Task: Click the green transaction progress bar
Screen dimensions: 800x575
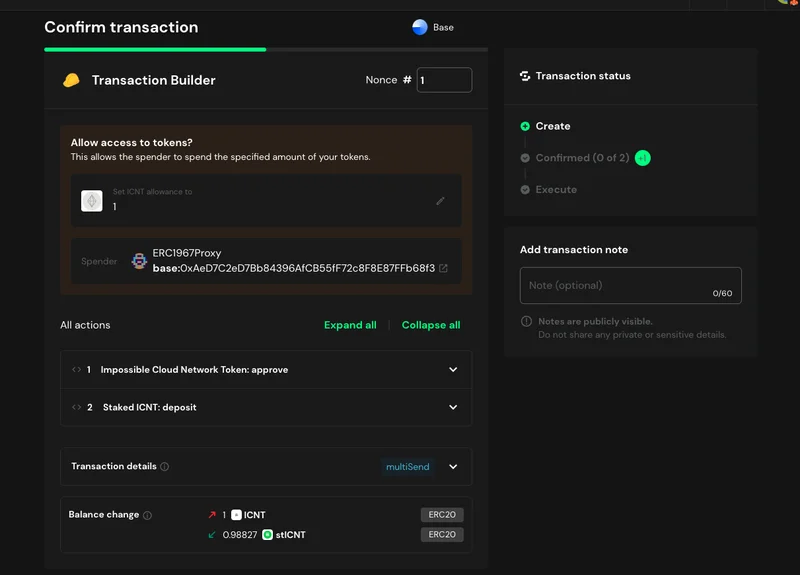Action: 155,48
